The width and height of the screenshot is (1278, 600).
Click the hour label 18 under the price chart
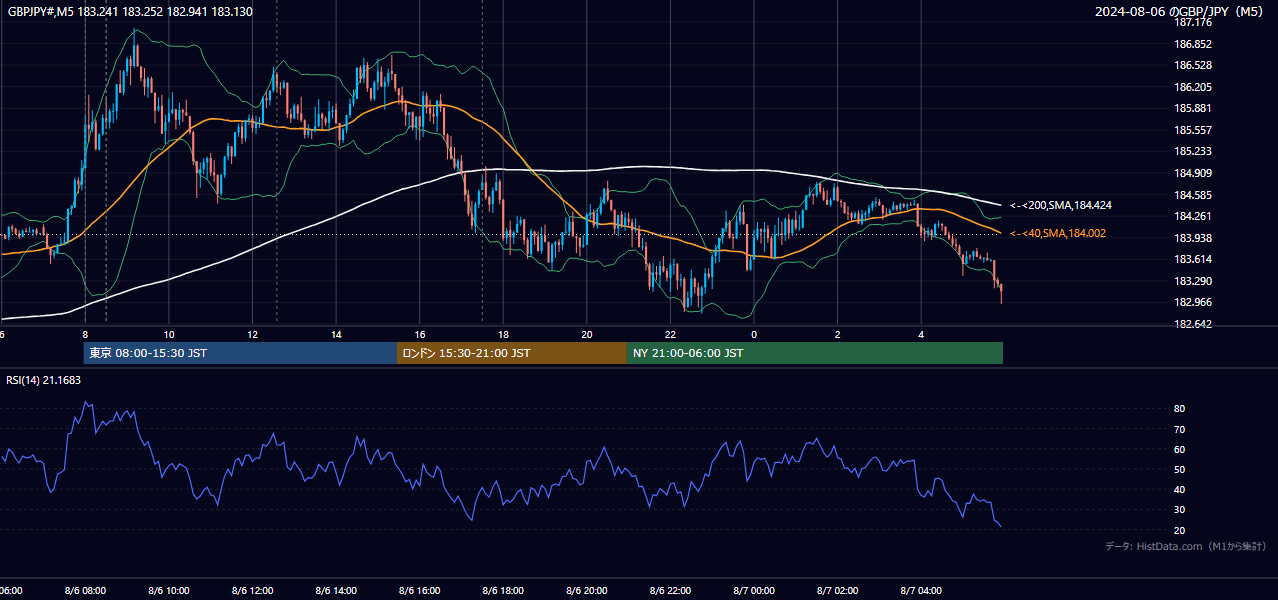[x=503, y=335]
